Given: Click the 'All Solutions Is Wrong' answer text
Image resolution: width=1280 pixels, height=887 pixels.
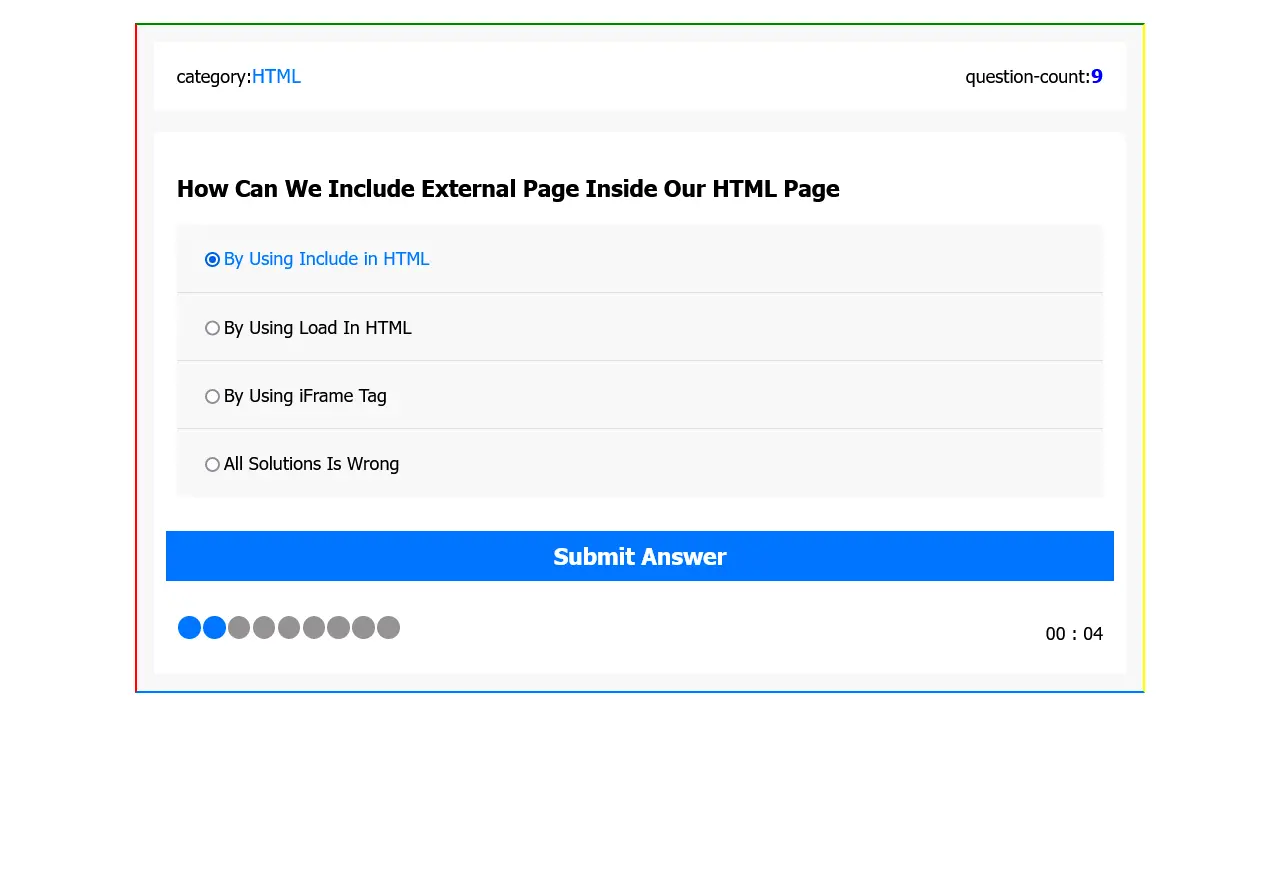Looking at the screenshot, I should tap(311, 464).
